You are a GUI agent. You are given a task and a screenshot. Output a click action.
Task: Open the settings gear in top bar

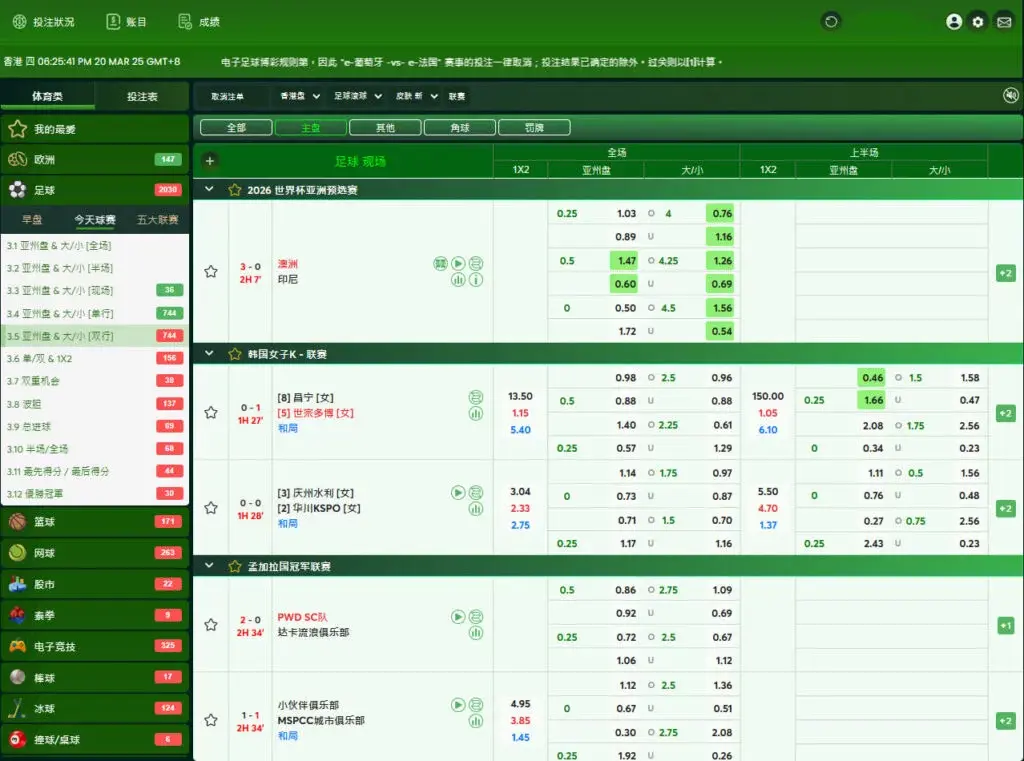(978, 22)
